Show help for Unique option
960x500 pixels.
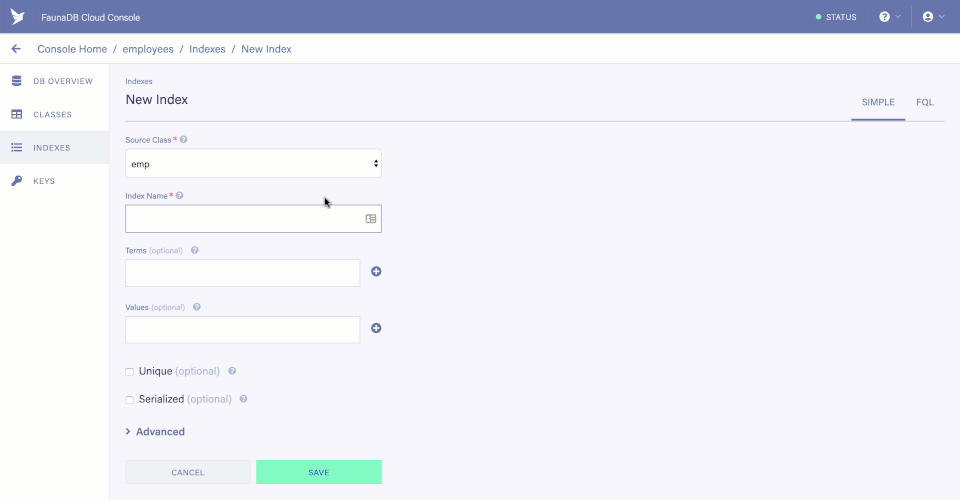pyautogui.click(x=232, y=371)
